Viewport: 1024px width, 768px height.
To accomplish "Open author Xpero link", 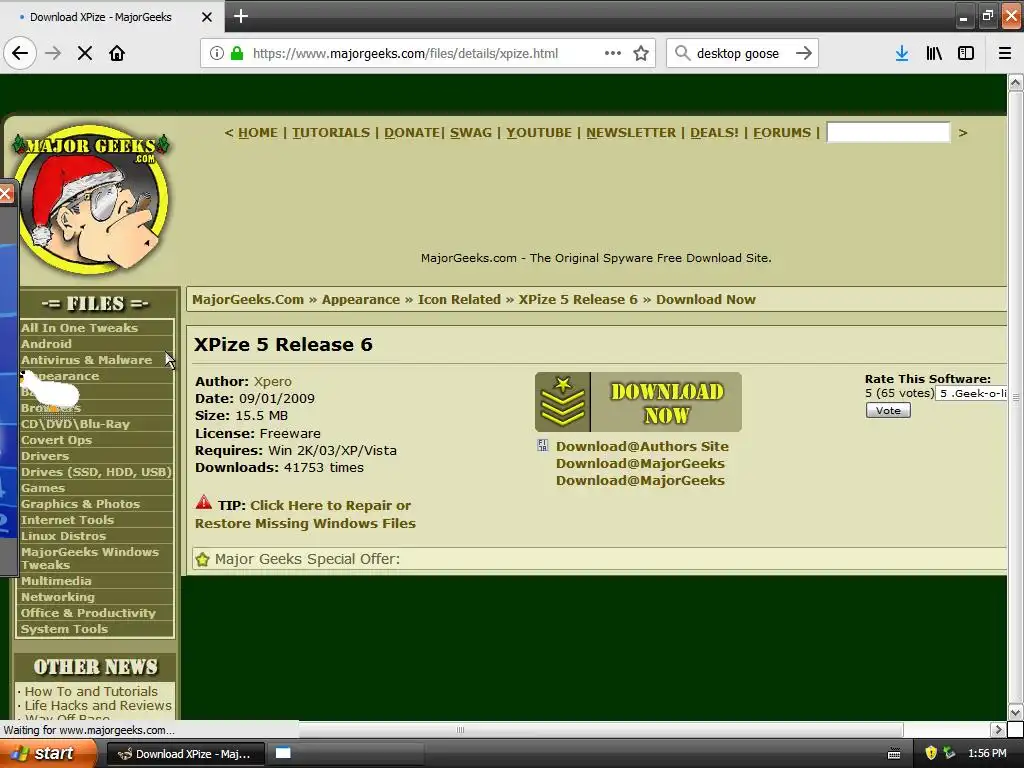I will click(x=272, y=381).
